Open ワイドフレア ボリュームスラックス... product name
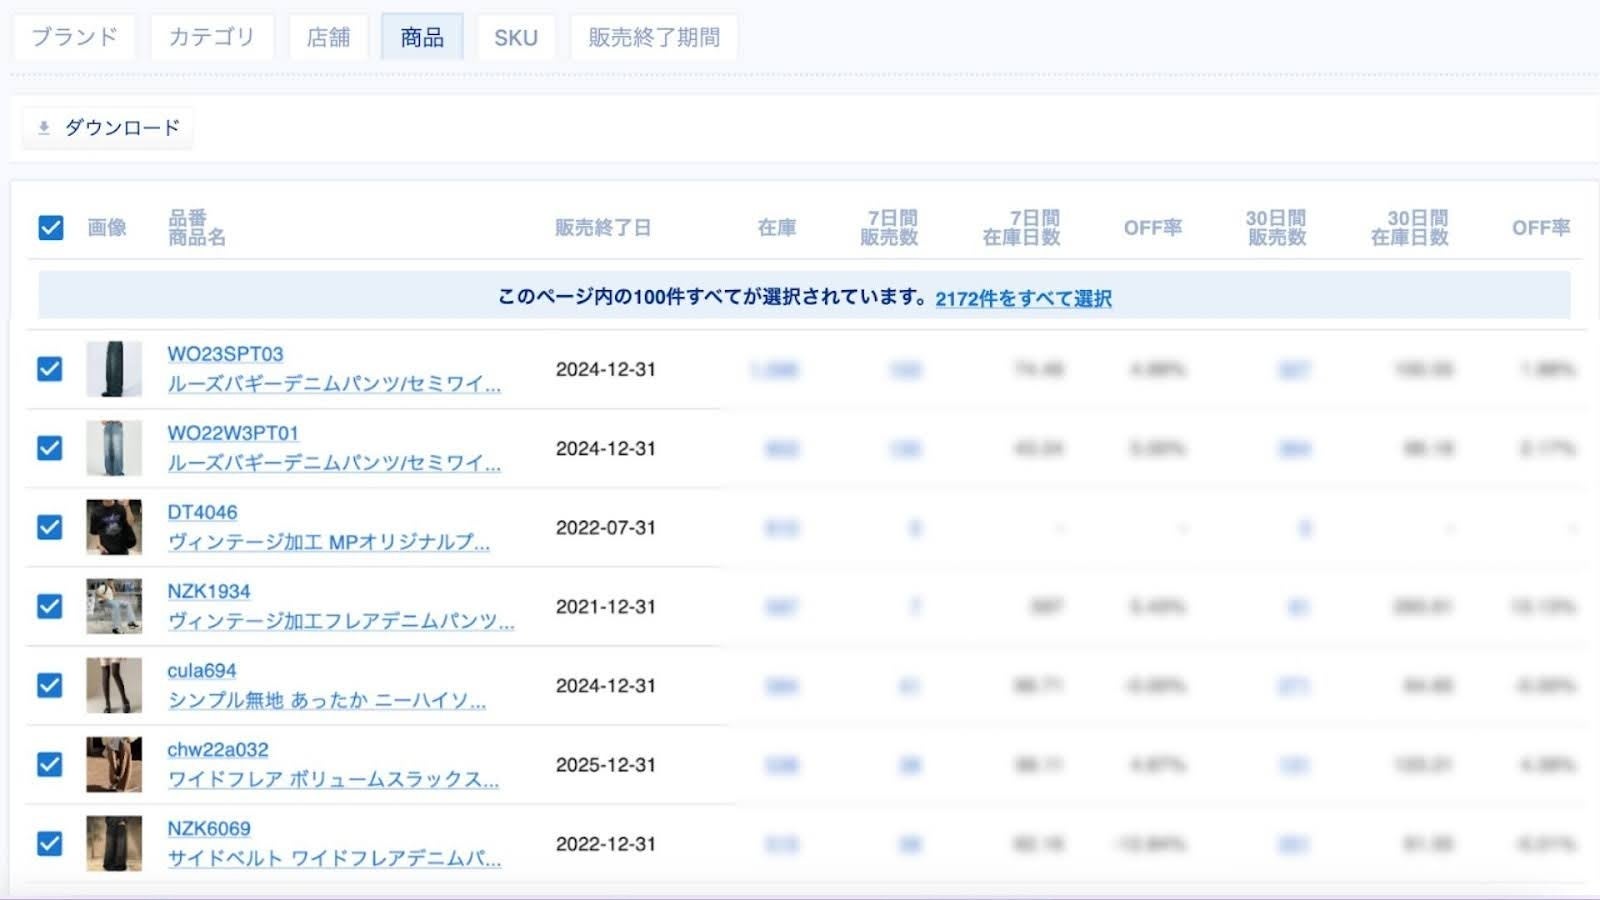 333,779
